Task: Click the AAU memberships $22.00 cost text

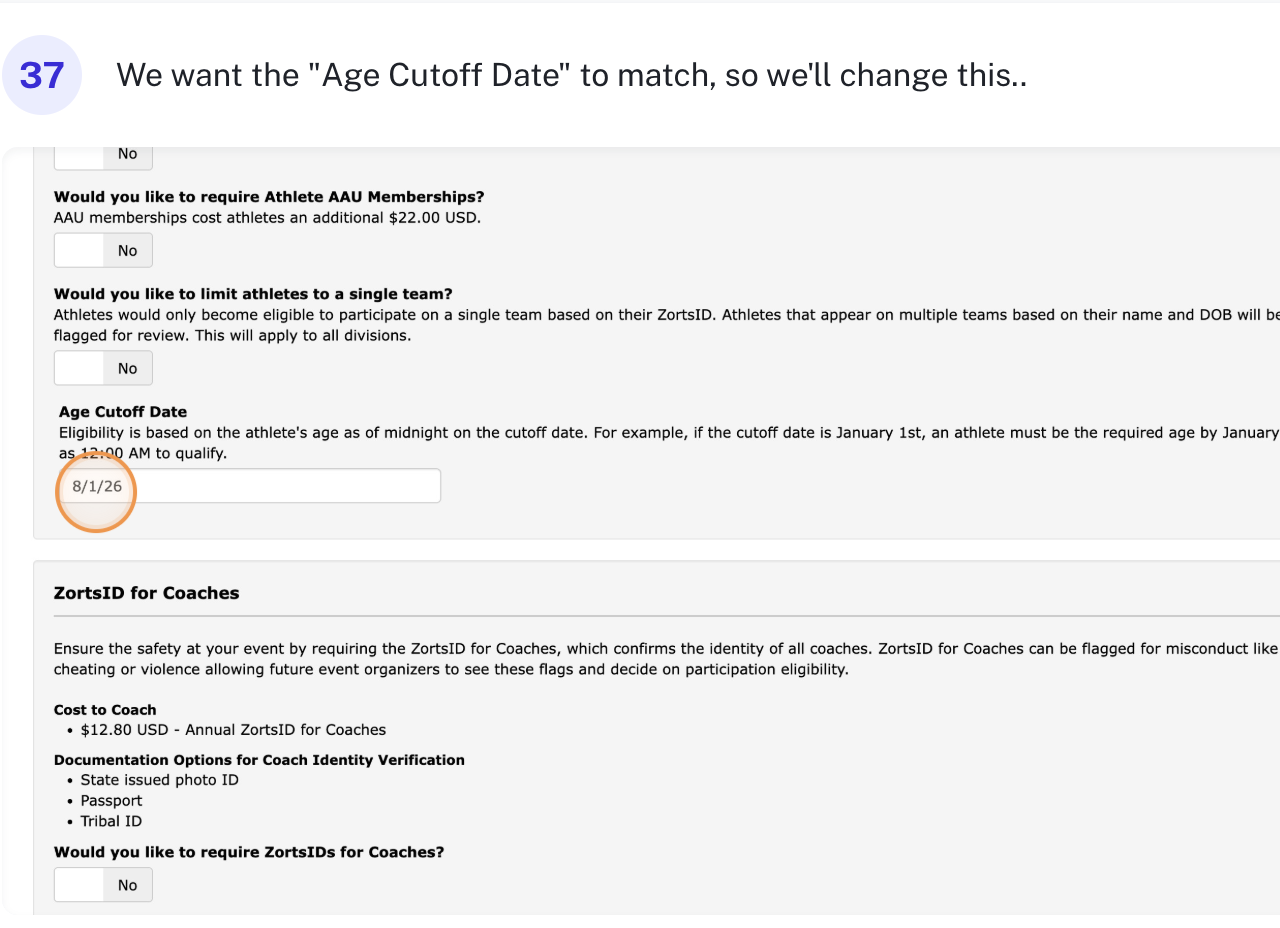Action: 267,217
